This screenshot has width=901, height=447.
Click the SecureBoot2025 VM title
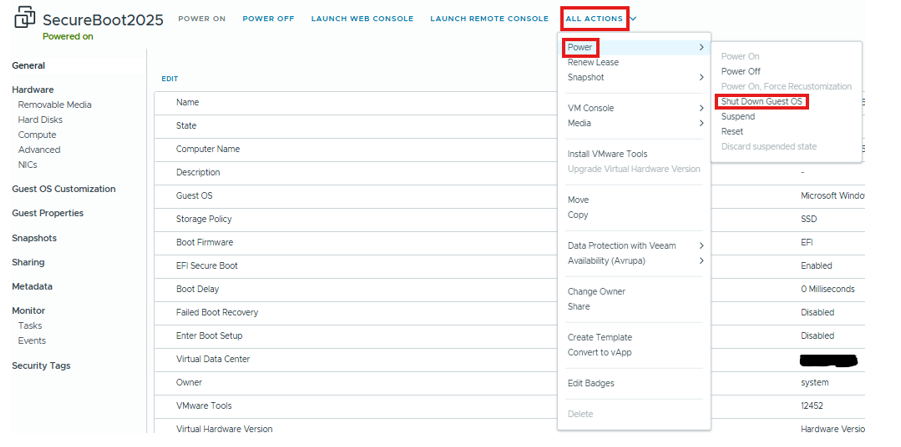tap(103, 20)
